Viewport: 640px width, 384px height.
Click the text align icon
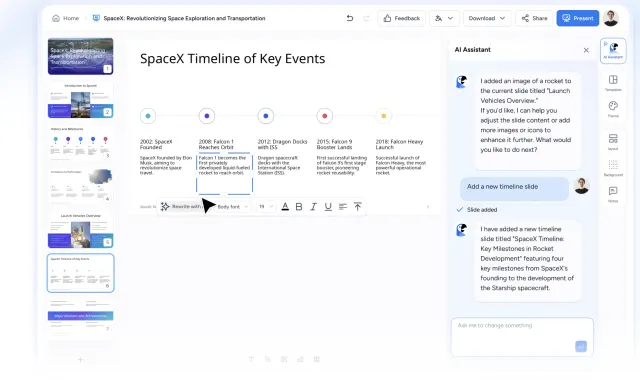(x=343, y=206)
